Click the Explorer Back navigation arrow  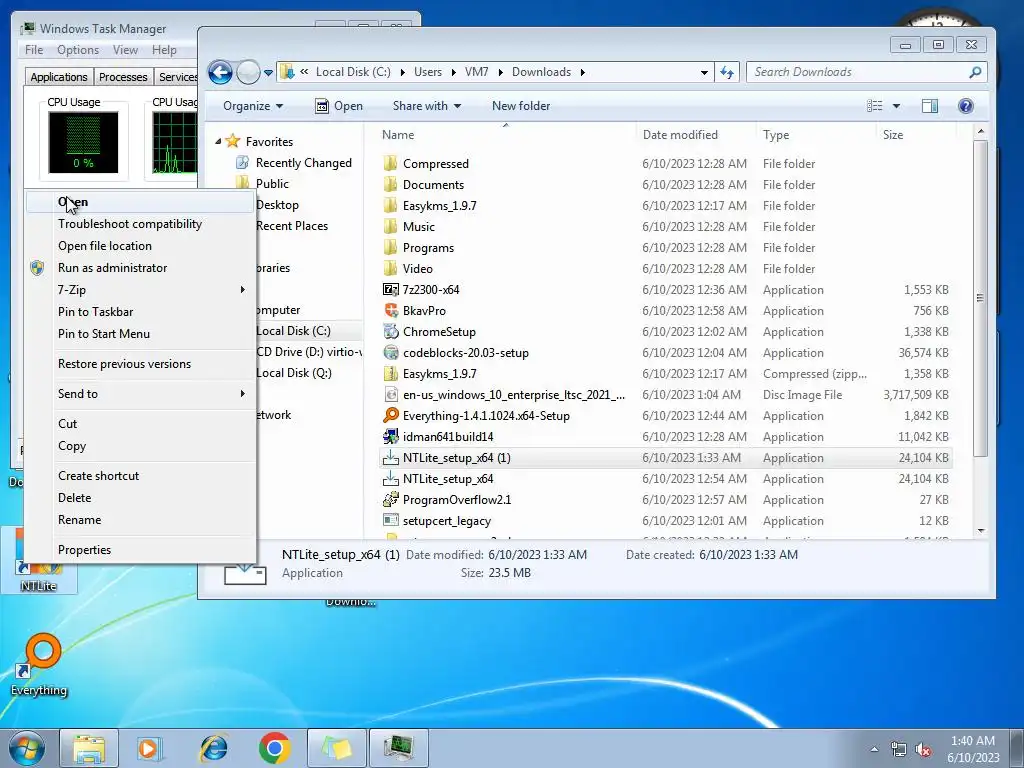(x=220, y=72)
